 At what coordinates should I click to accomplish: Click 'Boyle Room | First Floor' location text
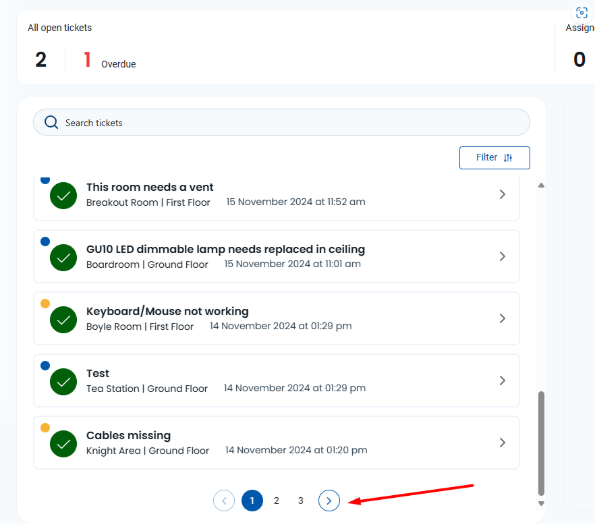[140, 326]
